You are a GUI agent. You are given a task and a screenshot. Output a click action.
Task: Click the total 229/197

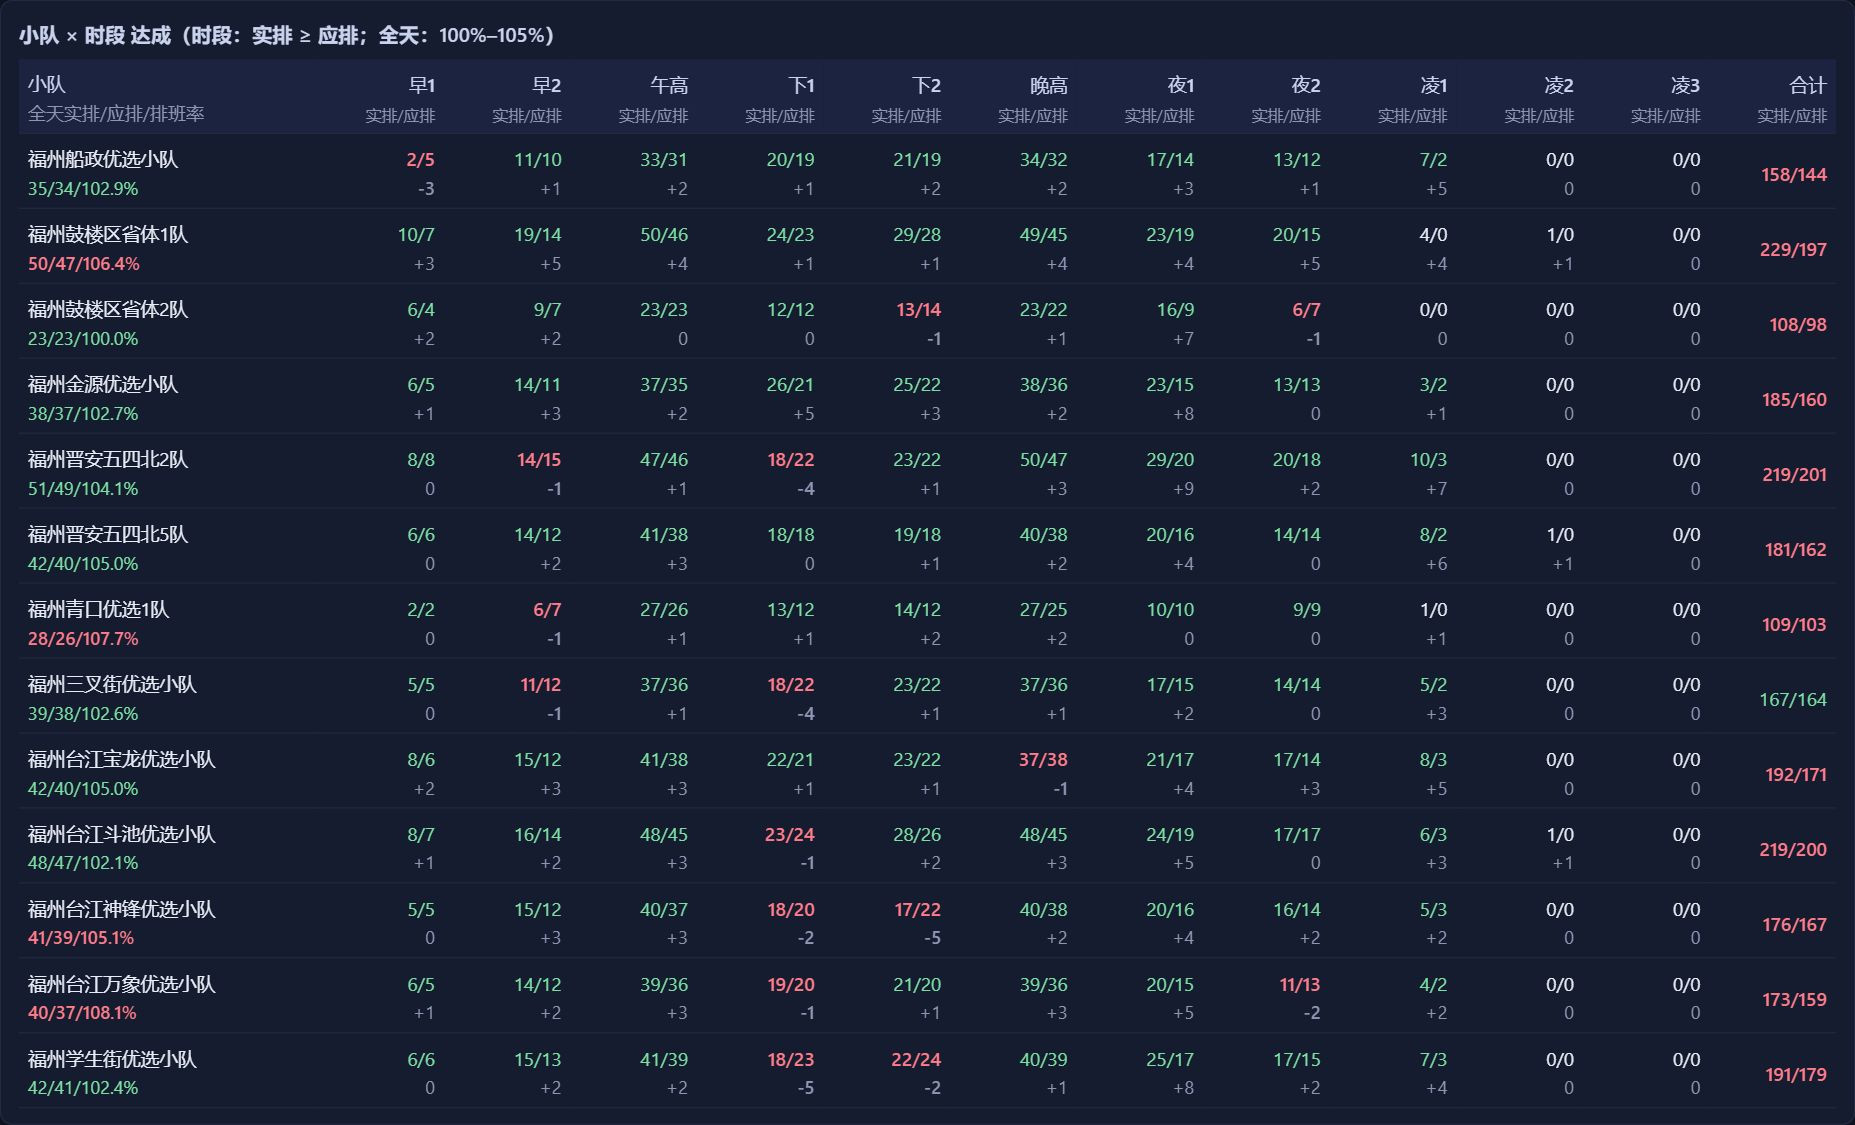(1793, 249)
